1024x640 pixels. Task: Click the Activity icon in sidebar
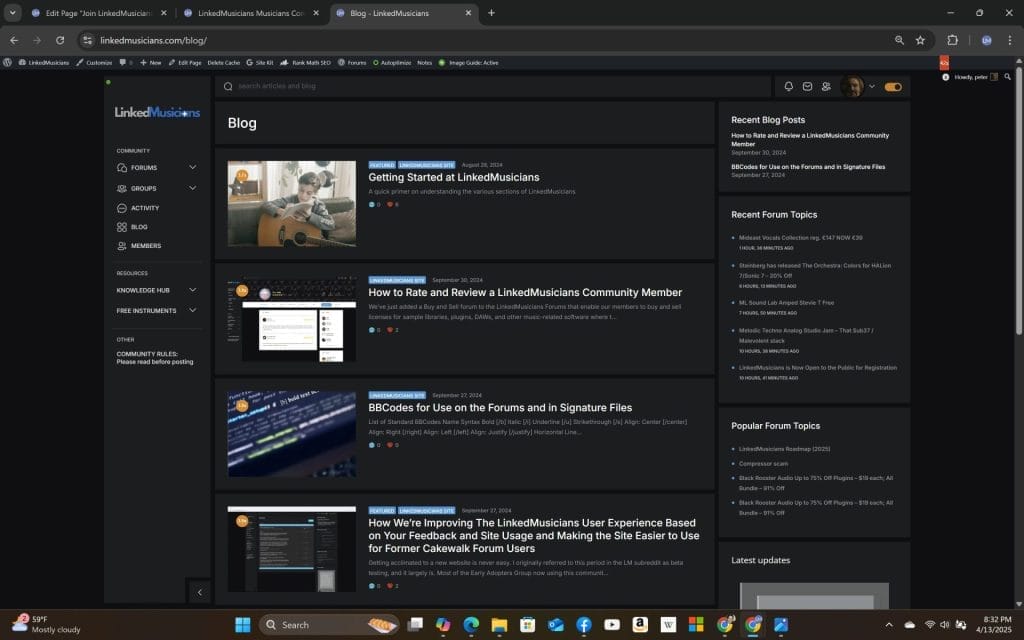pyautogui.click(x=122, y=208)
